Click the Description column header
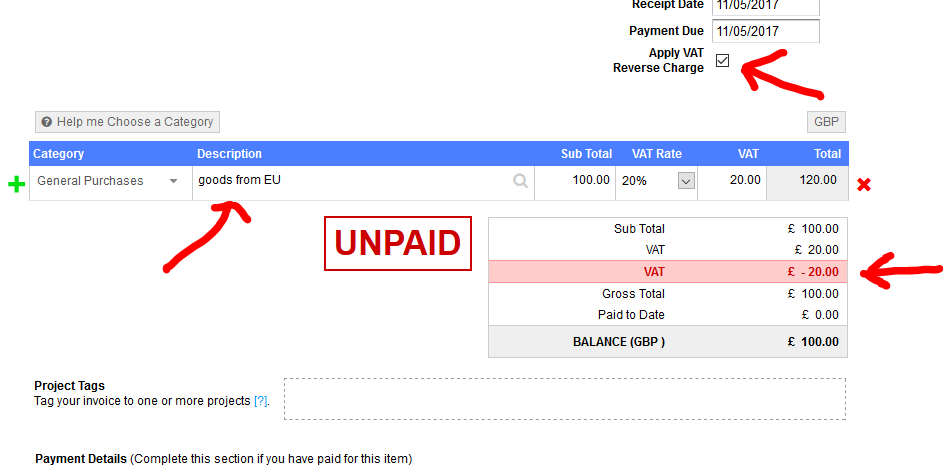This screenshot has width=943, height=473. click(x=229, y=153)
